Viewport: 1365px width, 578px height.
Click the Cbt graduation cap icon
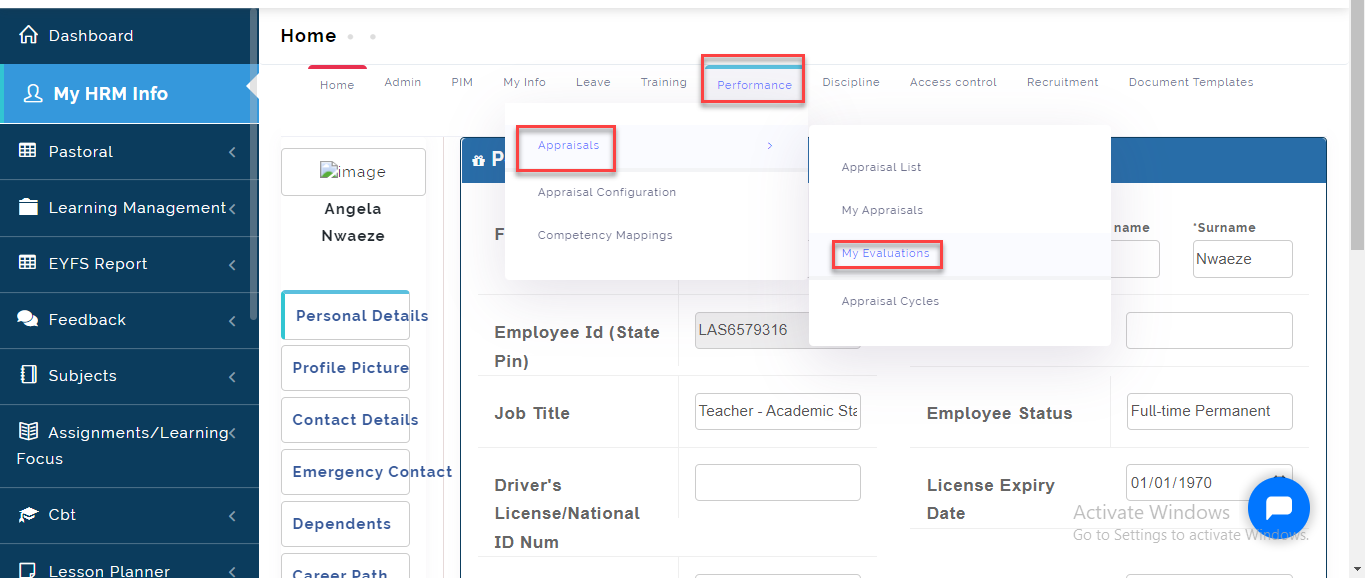[x=28, y=515]
